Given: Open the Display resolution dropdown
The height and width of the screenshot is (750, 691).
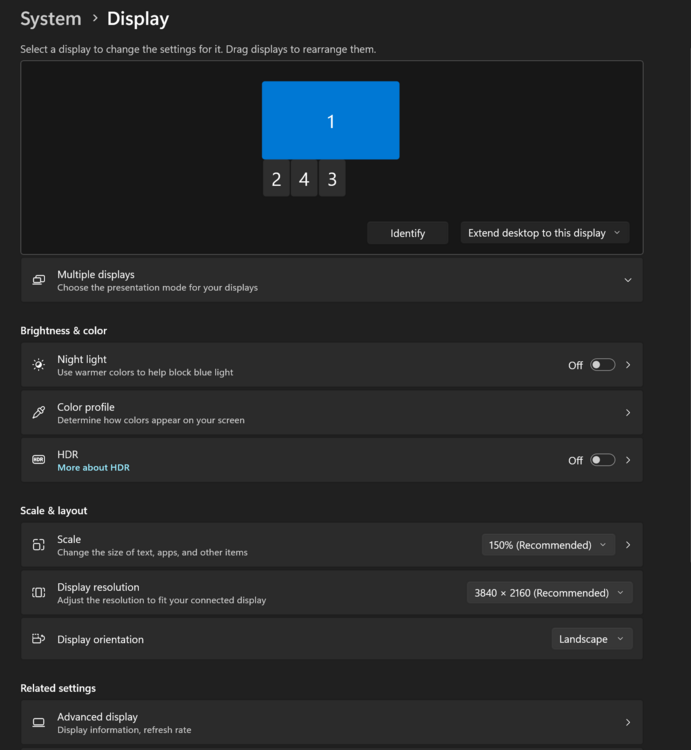Looking at the screenshot, I should tap(549, 593).
